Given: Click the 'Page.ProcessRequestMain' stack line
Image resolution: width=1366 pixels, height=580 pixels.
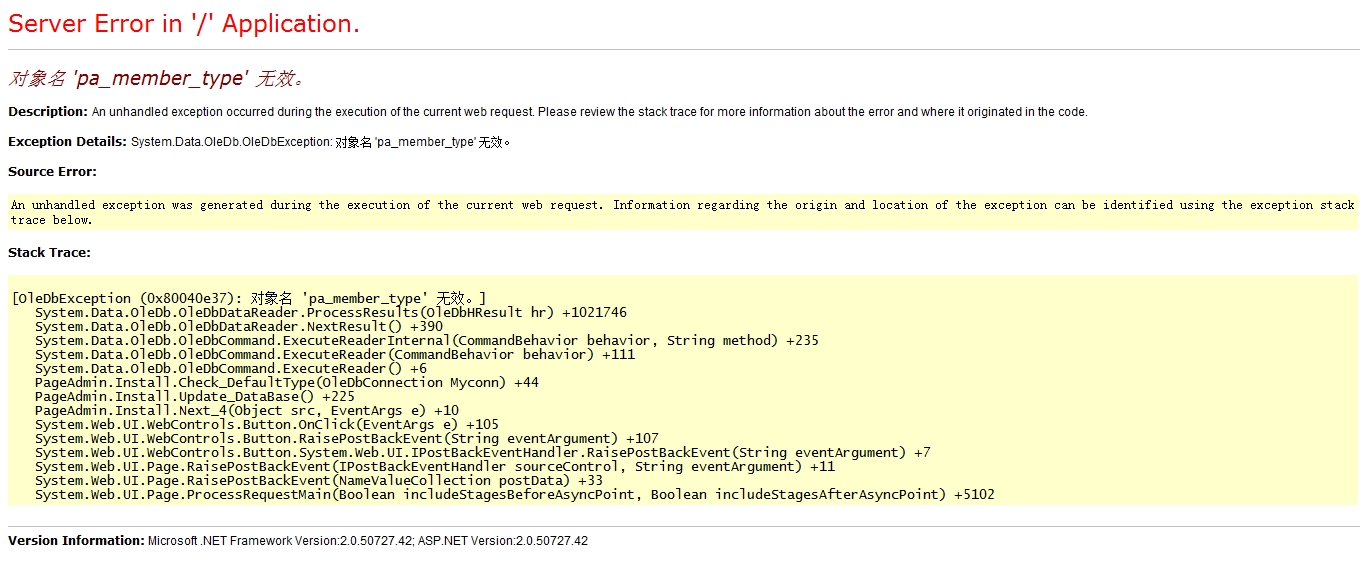Looking at the screenshot, I should point(514,495).
